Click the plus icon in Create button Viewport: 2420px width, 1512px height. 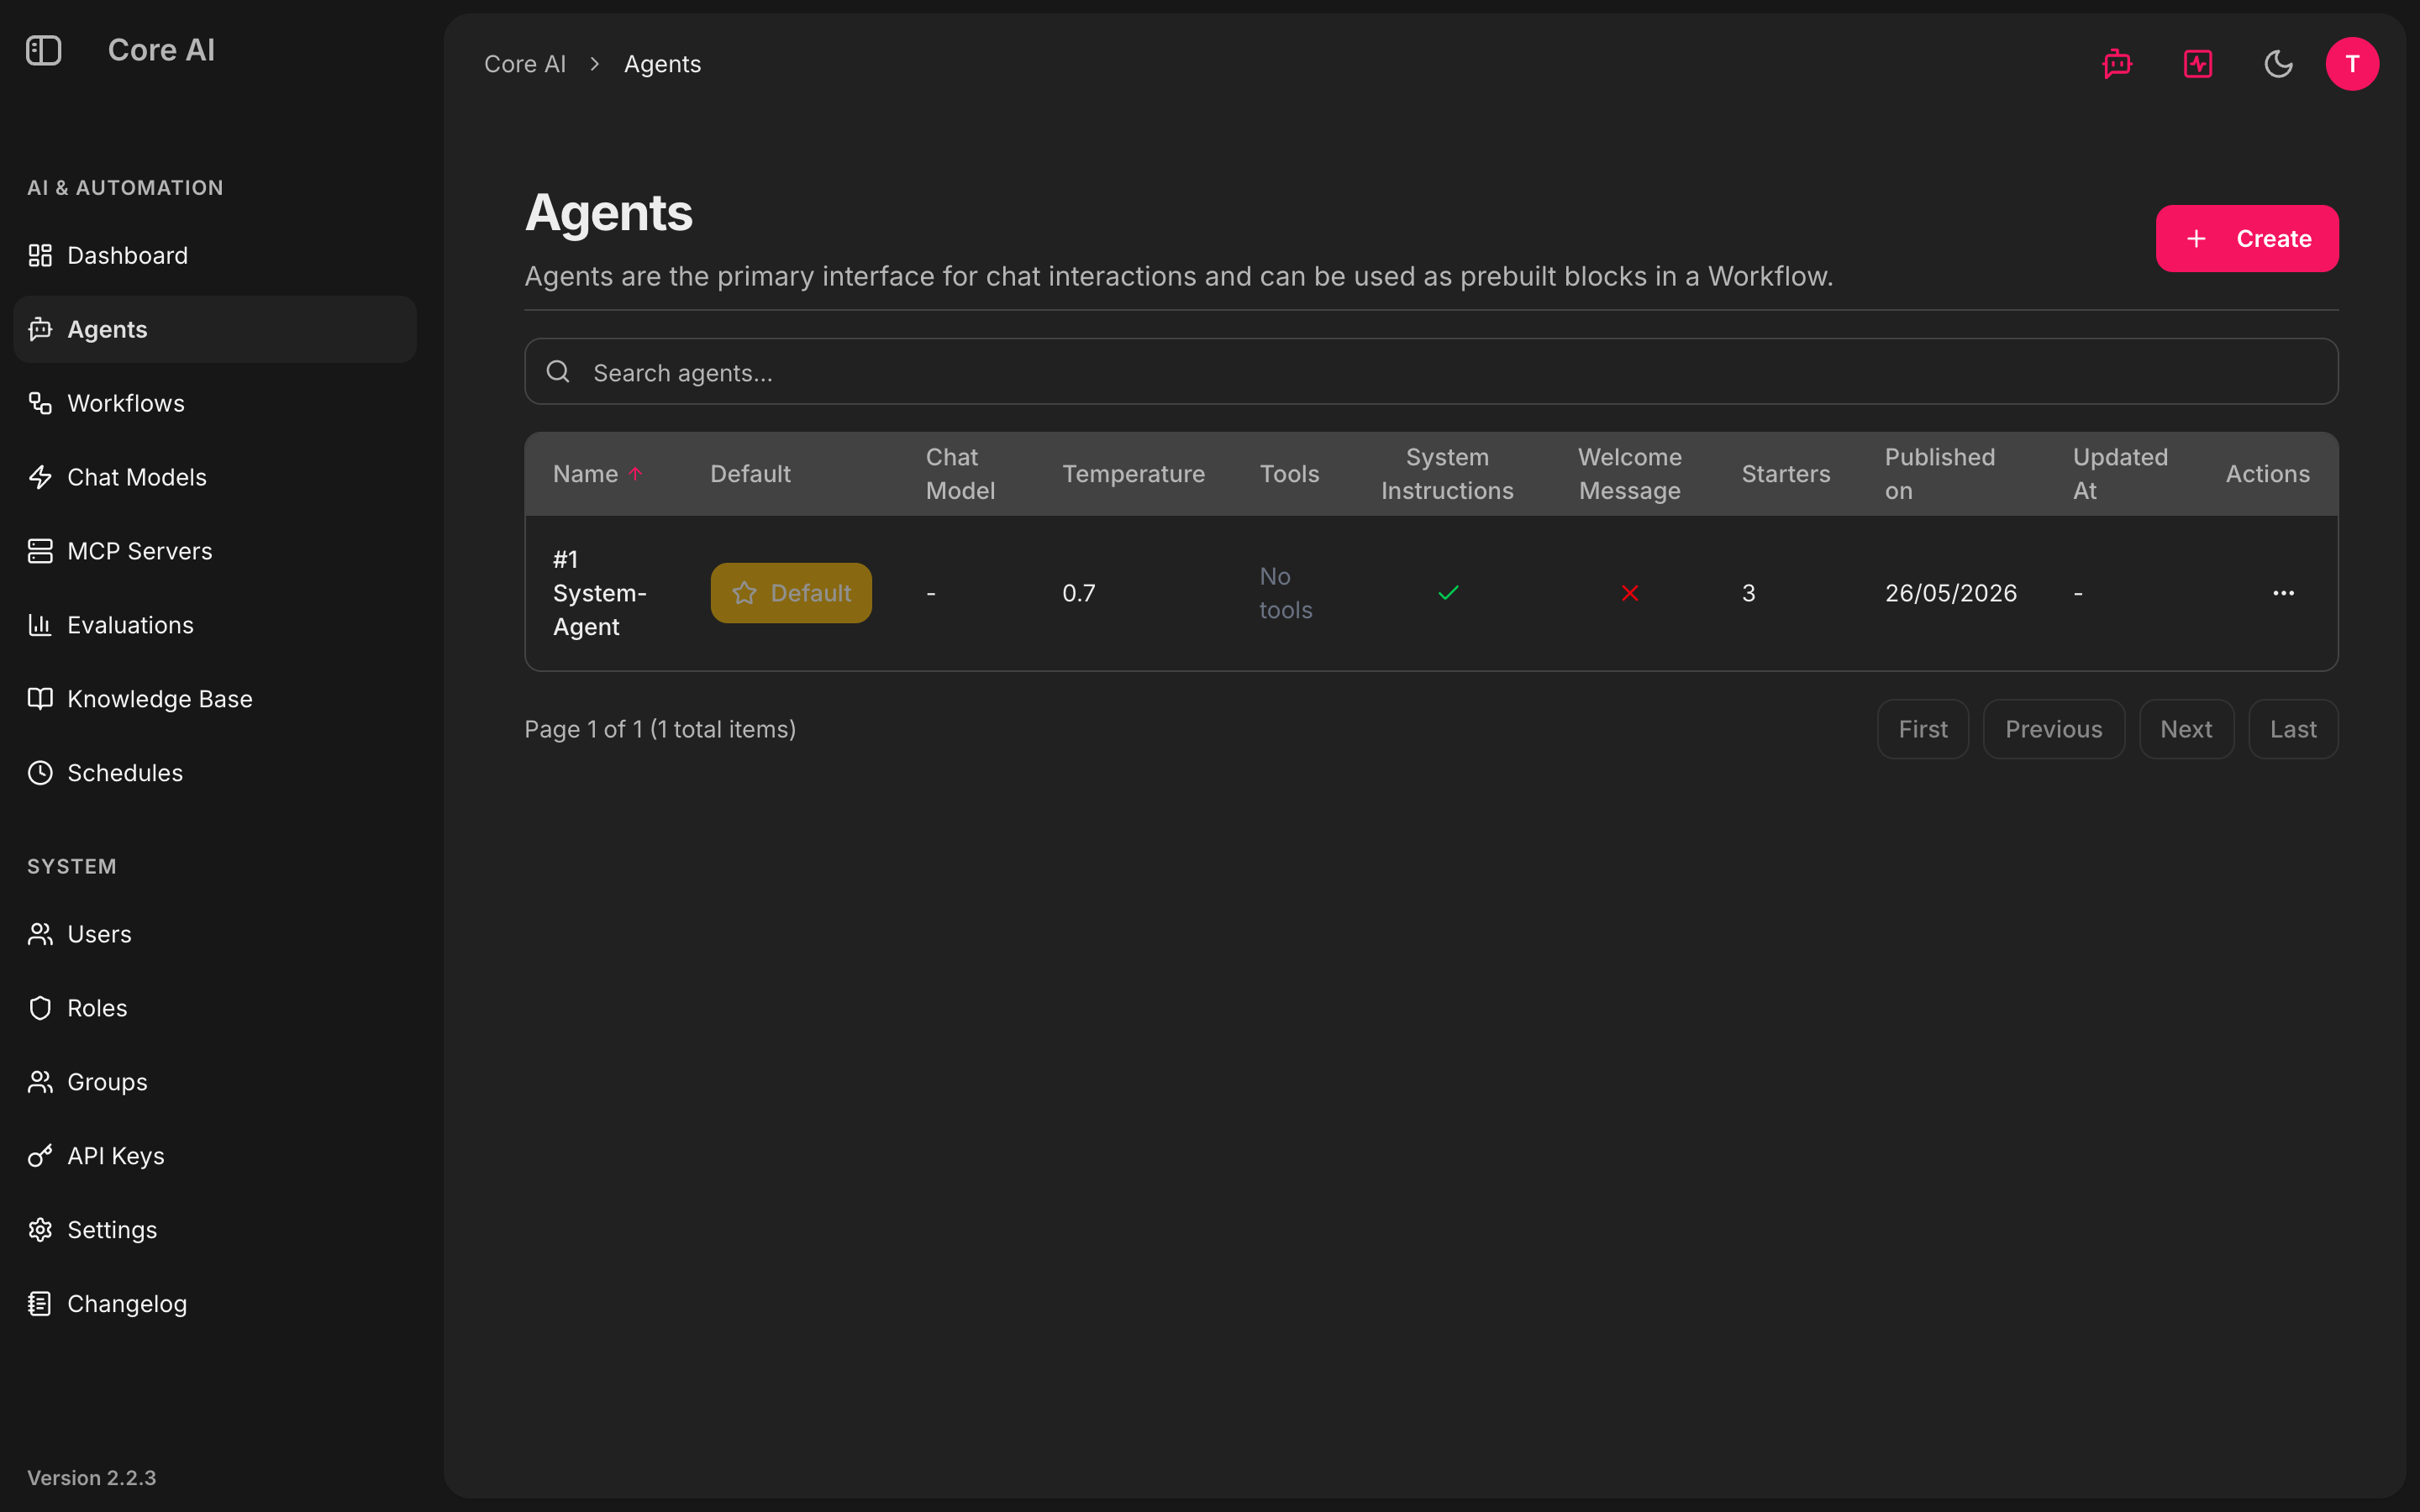pos(2196,239)
